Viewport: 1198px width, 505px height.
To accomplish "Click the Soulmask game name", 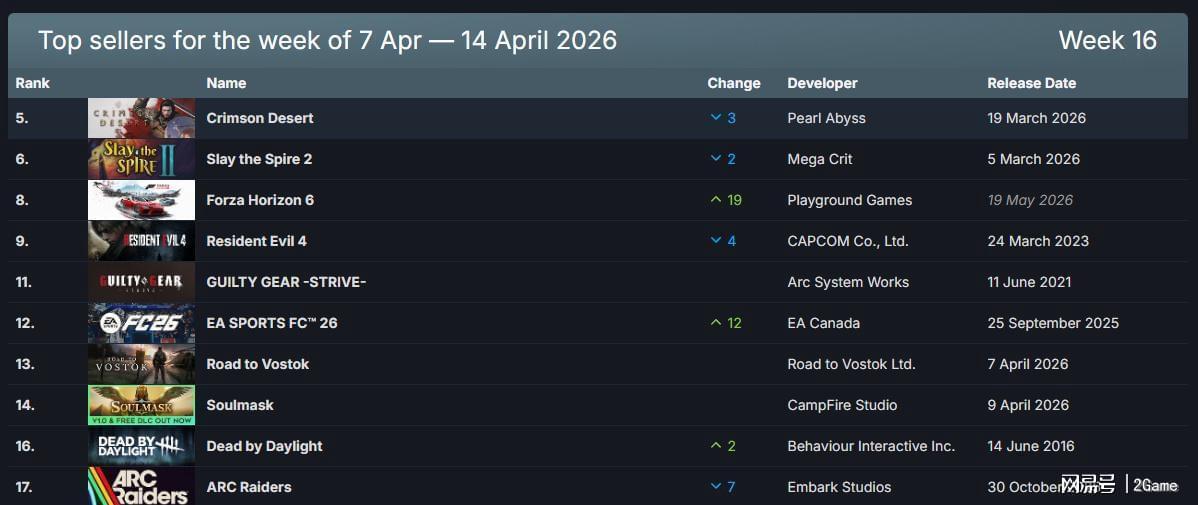I will 240,405.
